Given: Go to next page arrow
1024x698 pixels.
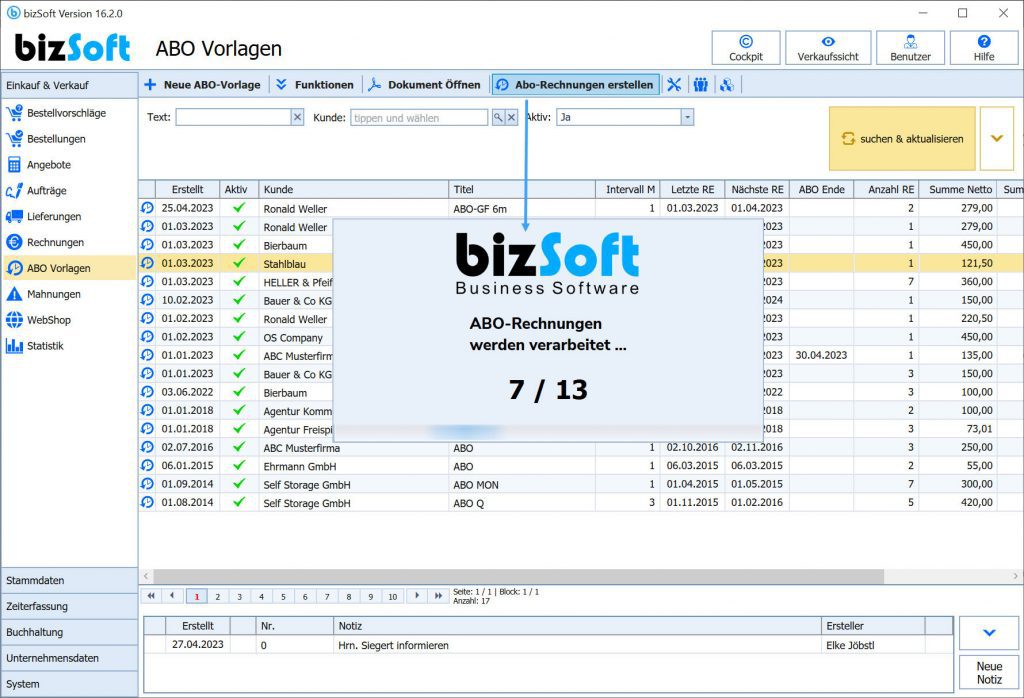Looking at the screenshot, I should 417,596.
